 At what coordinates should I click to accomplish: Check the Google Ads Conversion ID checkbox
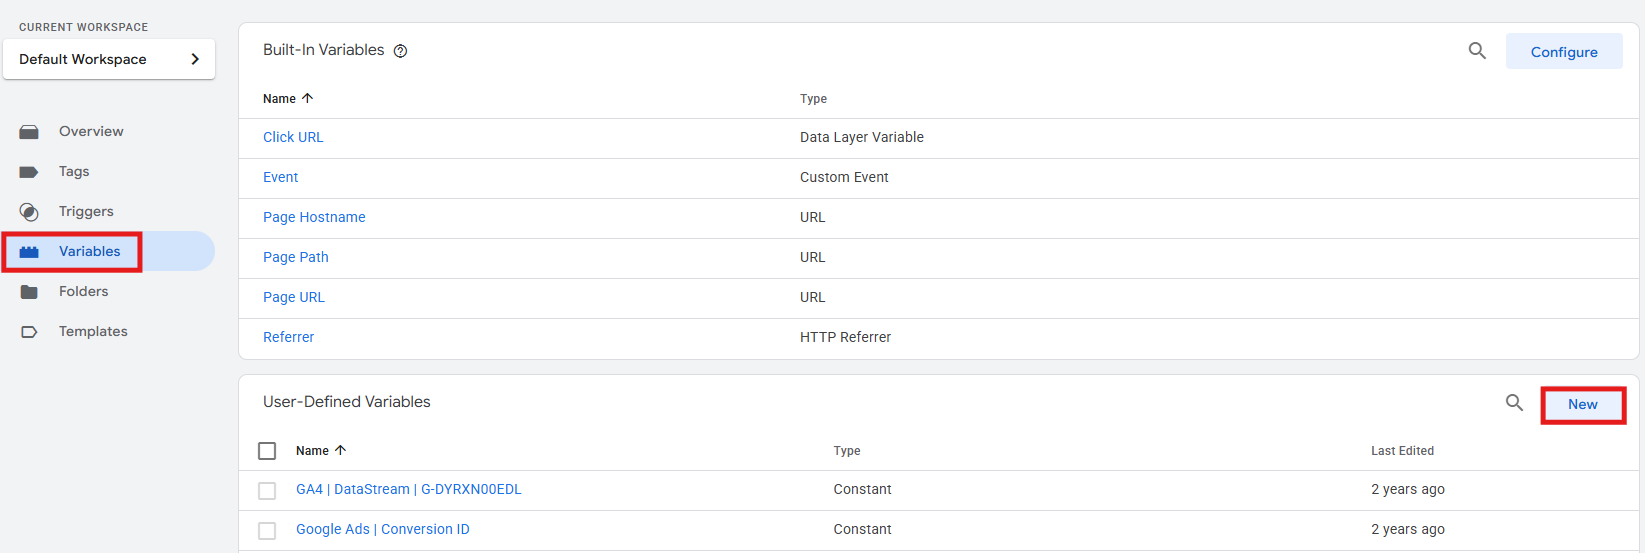pos(267,531)
